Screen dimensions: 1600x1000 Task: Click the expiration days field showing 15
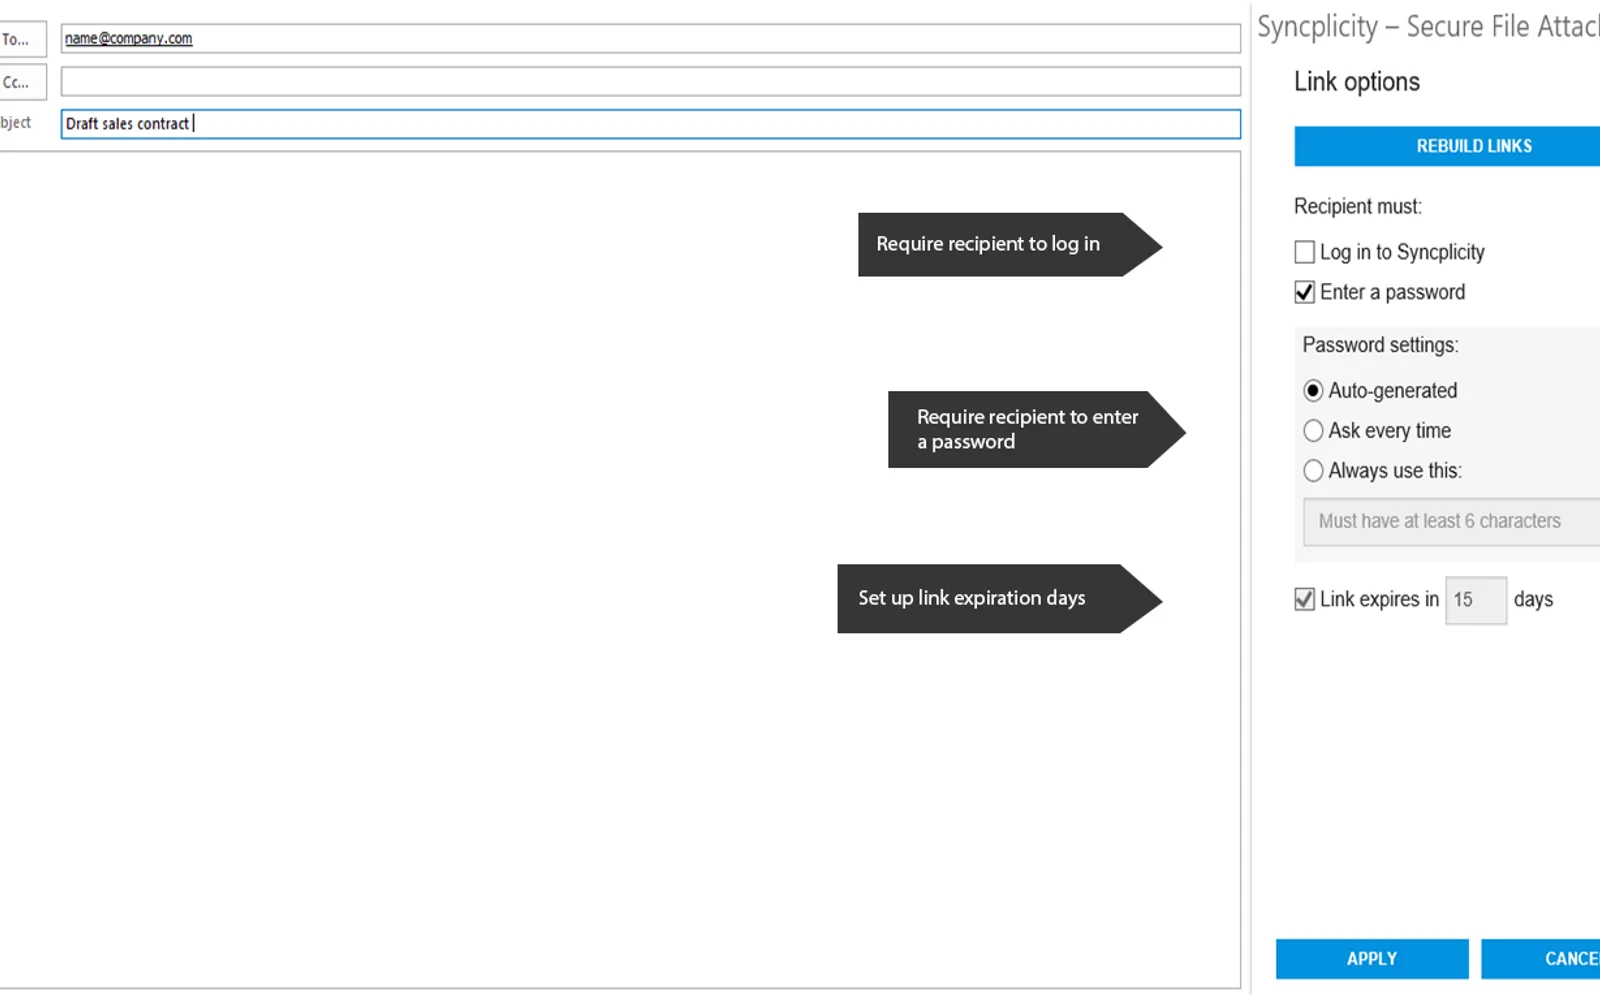tap(1476, 600)
